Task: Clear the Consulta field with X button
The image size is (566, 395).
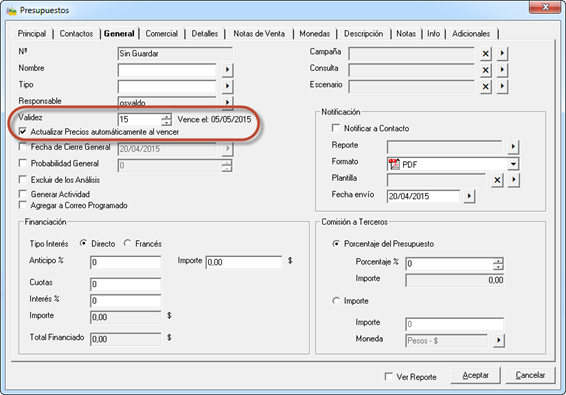Action: click(x=486, y=70)
